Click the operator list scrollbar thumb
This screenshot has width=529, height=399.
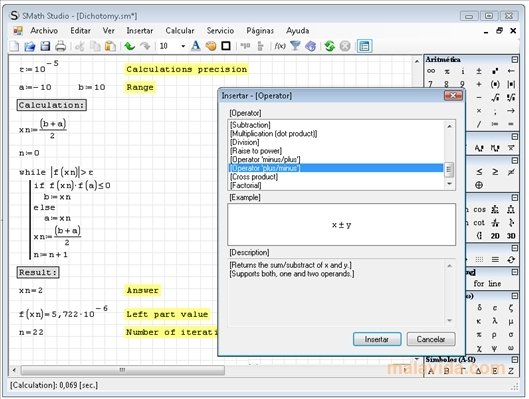pos(449,170)
